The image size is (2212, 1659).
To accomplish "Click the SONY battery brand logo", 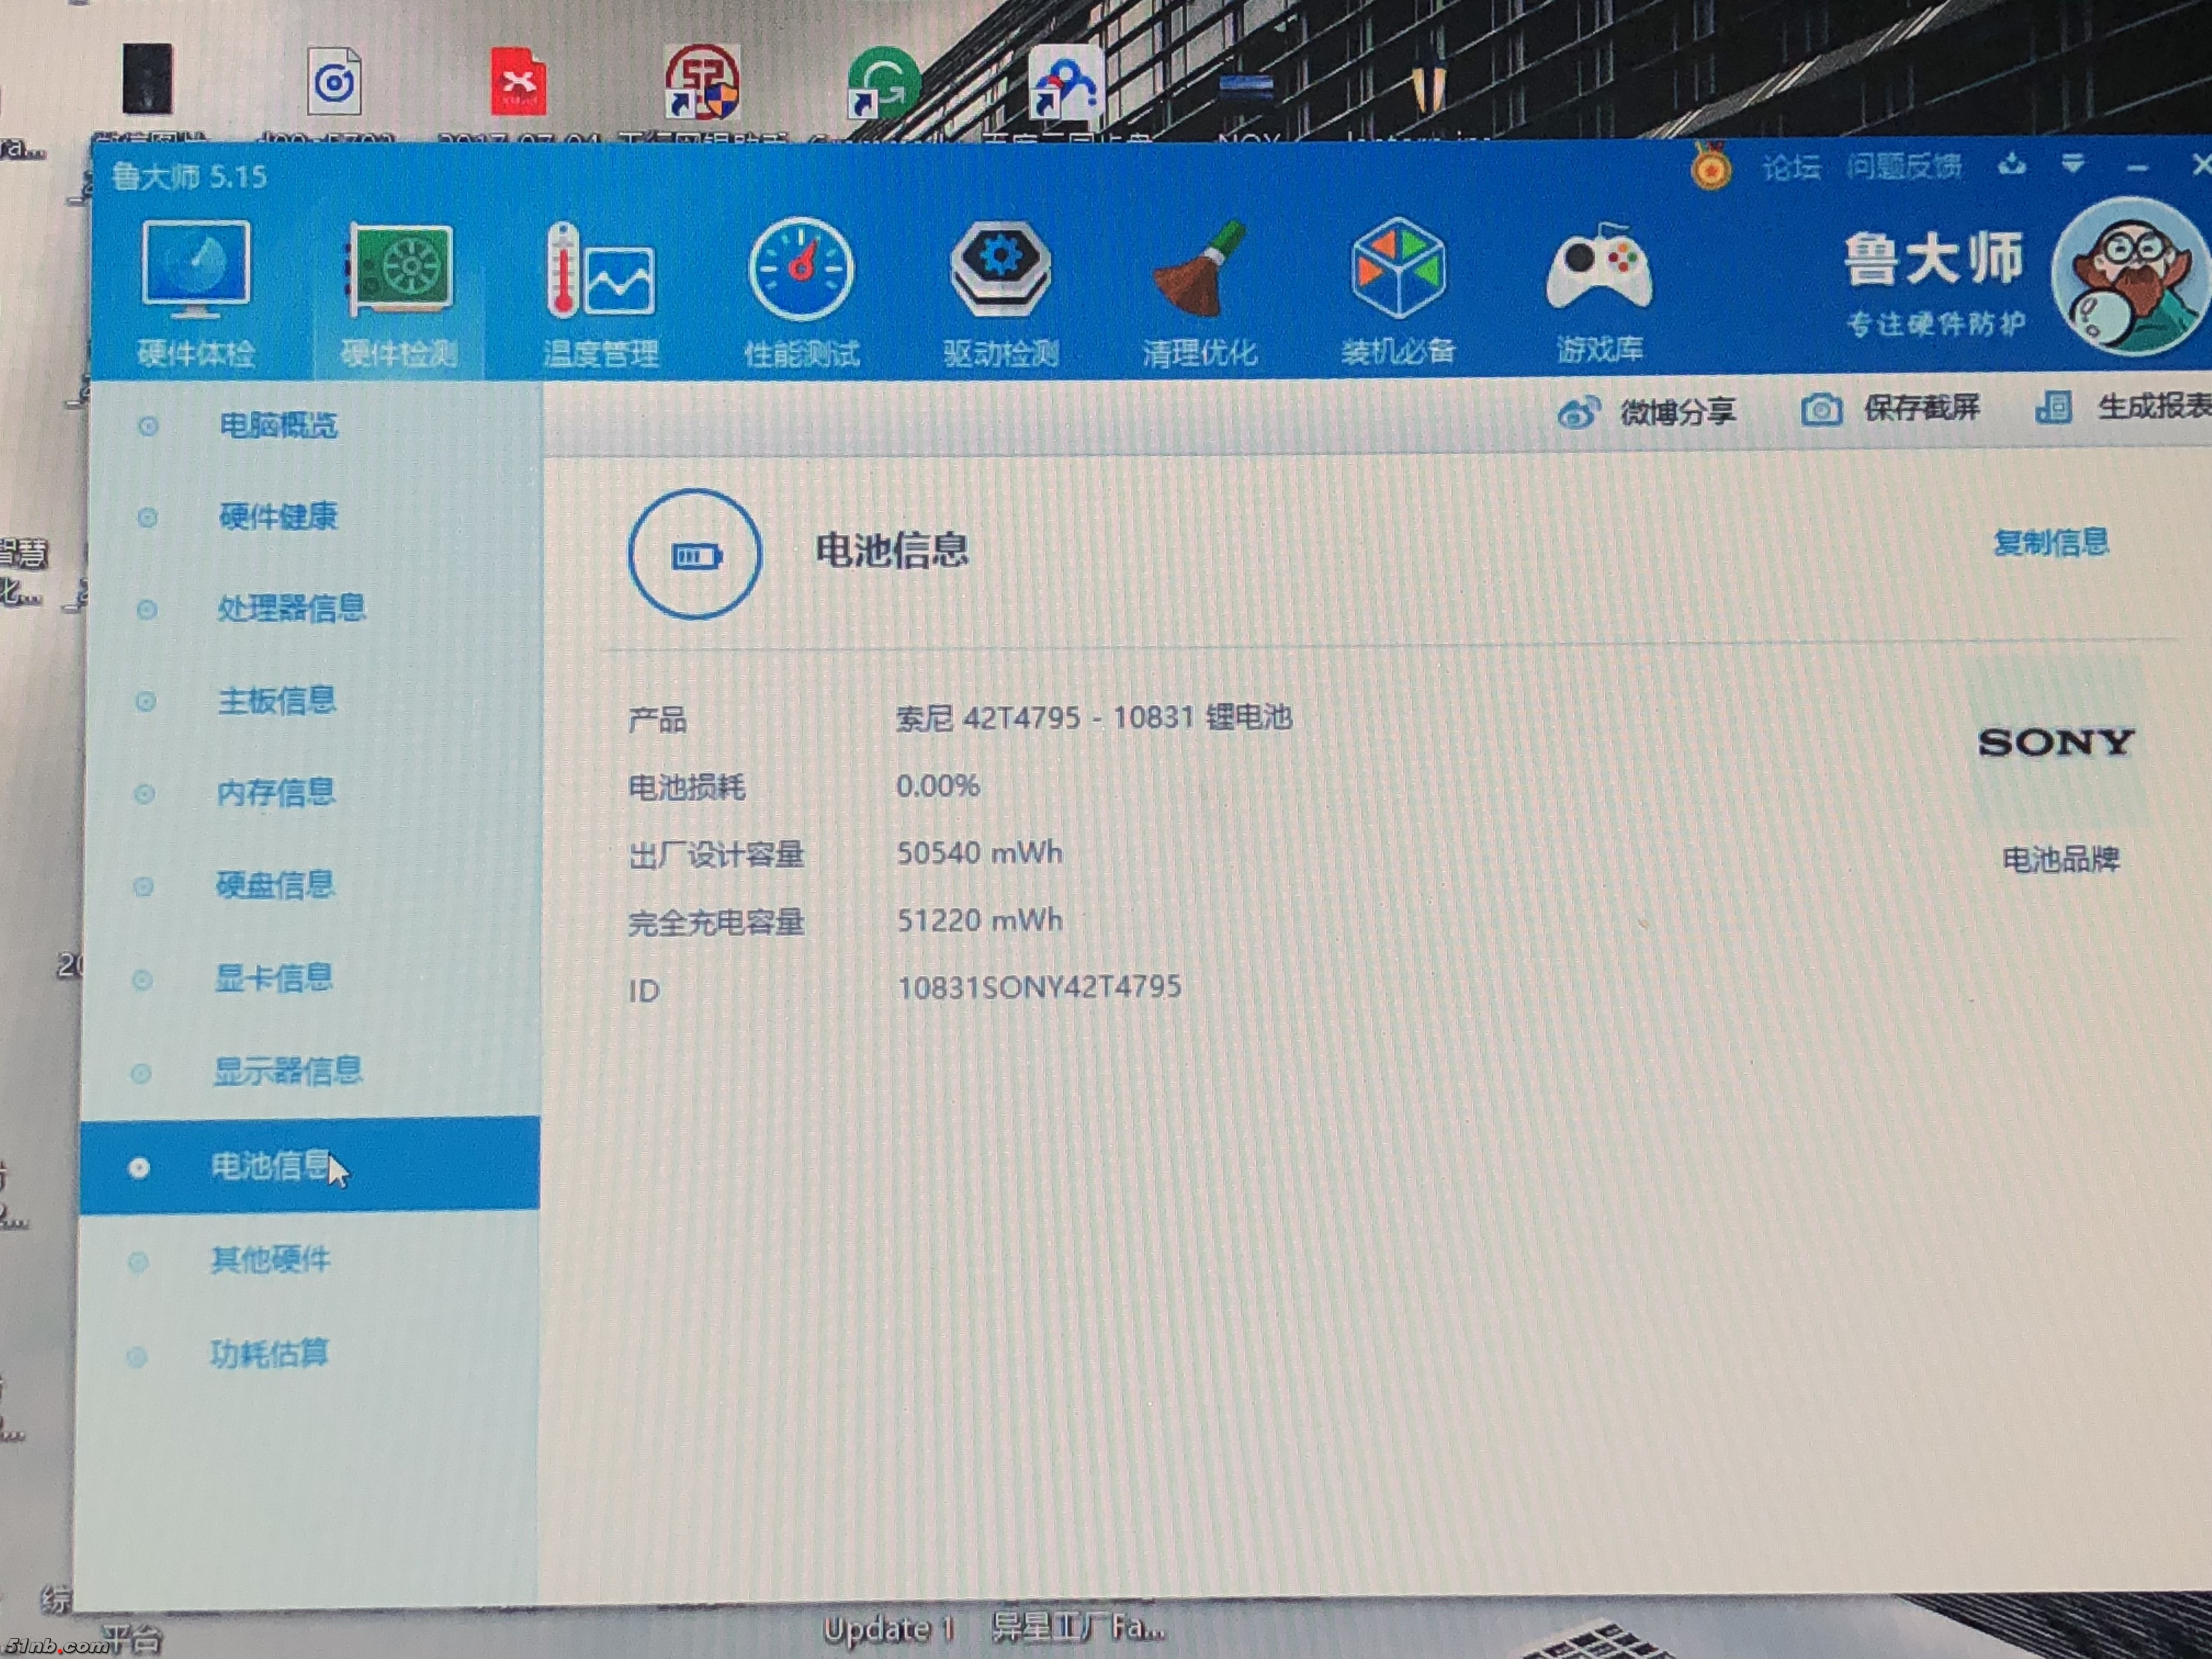I will pos(2056,742).
